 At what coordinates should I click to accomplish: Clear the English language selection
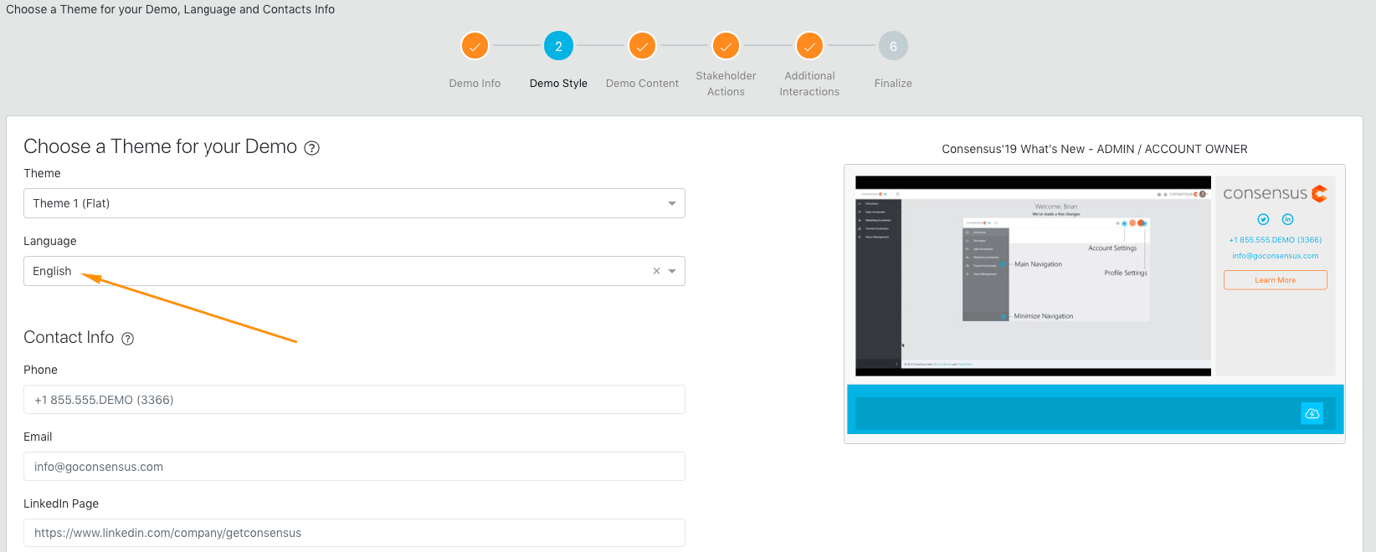point(656,271)
